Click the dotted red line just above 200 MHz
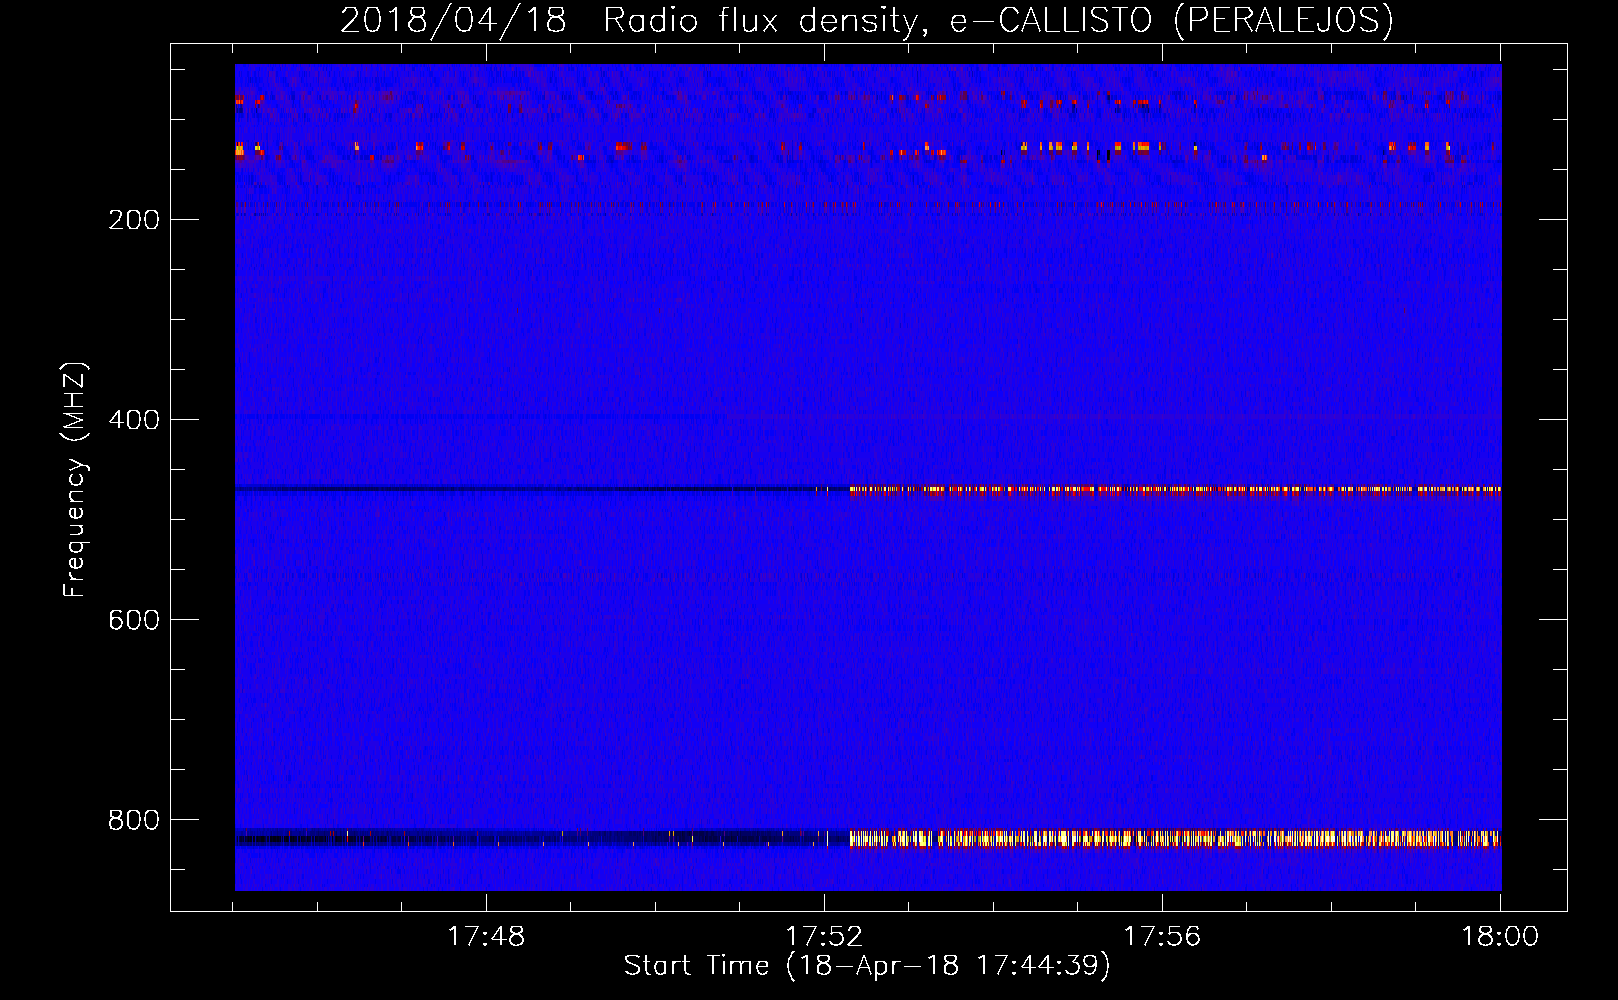The image size is (1618, 1000). [x=860, y=206]
